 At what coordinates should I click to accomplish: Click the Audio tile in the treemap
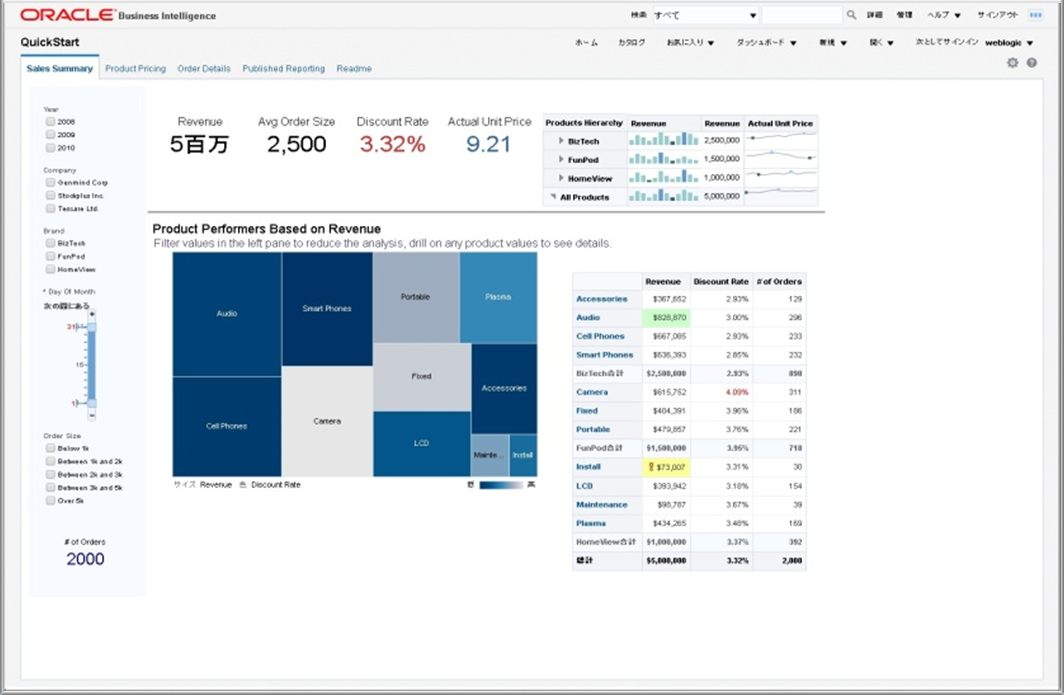pyautogui.click(x=227, y=314)
